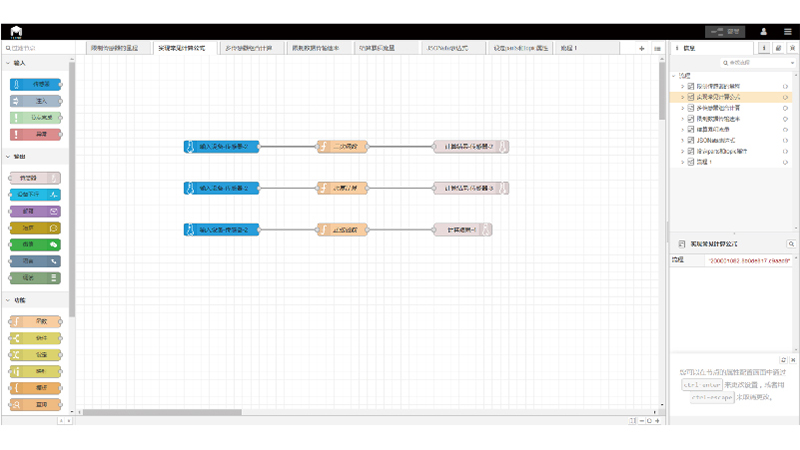Toggle the first flow's enable circle in sidebar
Screen dimensions: 800x450
point(785,87)
